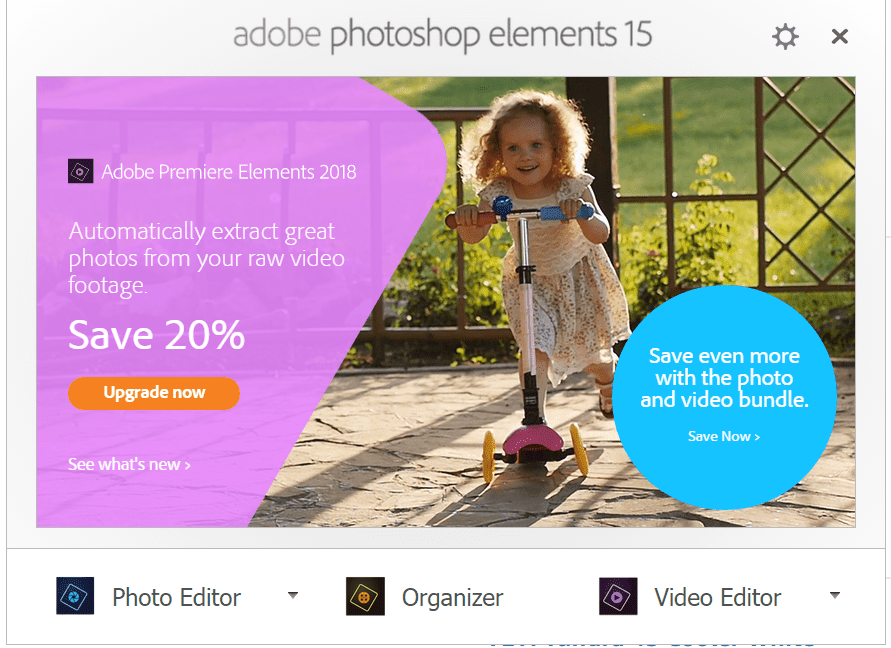Follow the Save Now link

click(x=724, y=437)
